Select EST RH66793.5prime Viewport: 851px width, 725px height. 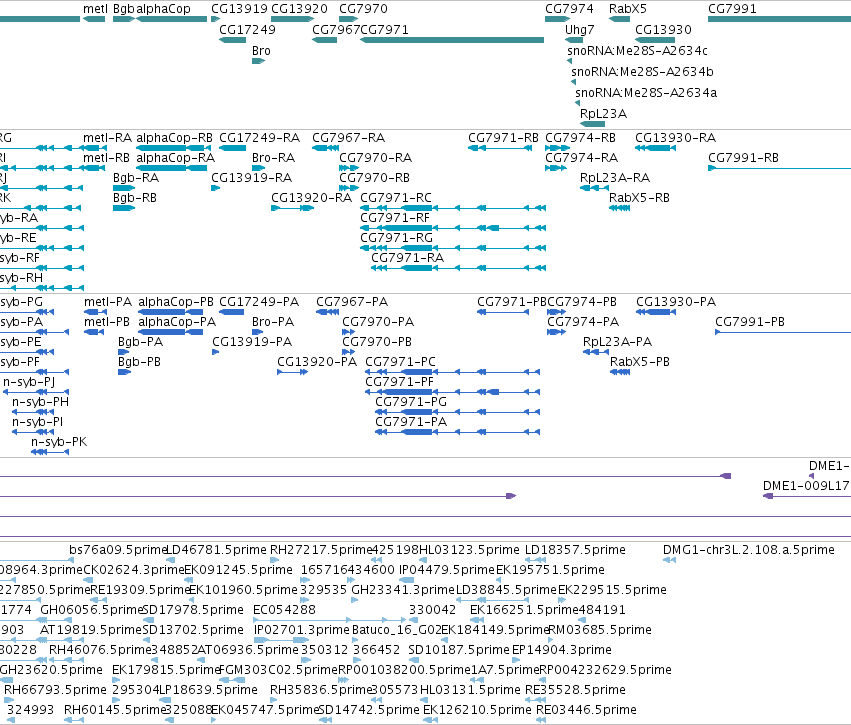(x=55, y=690)
